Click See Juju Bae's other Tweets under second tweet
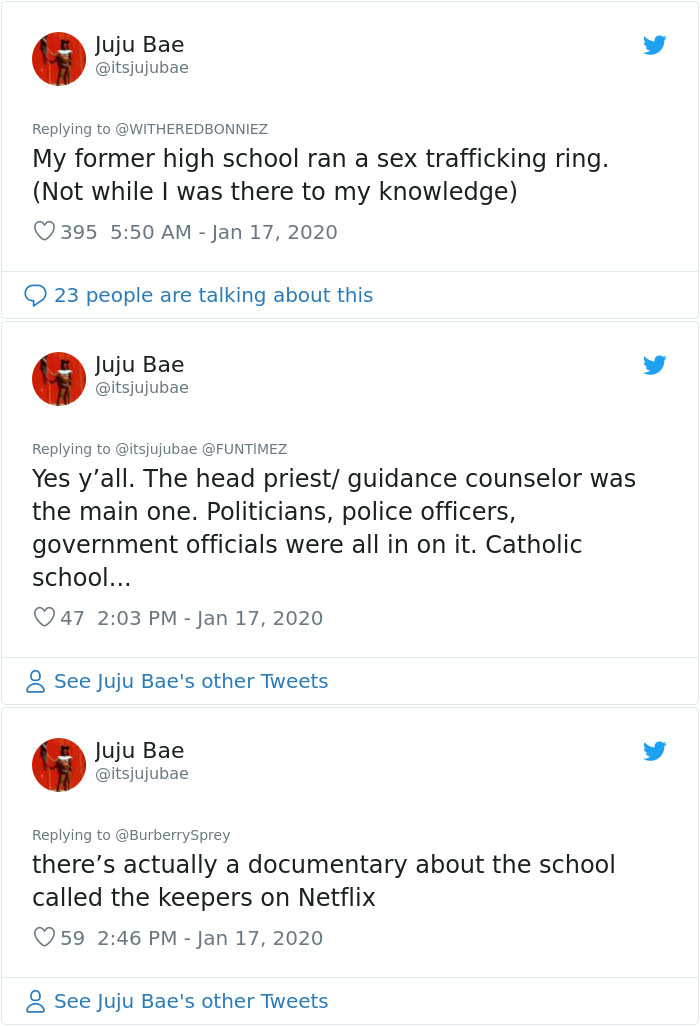 [x=189, y=681]
